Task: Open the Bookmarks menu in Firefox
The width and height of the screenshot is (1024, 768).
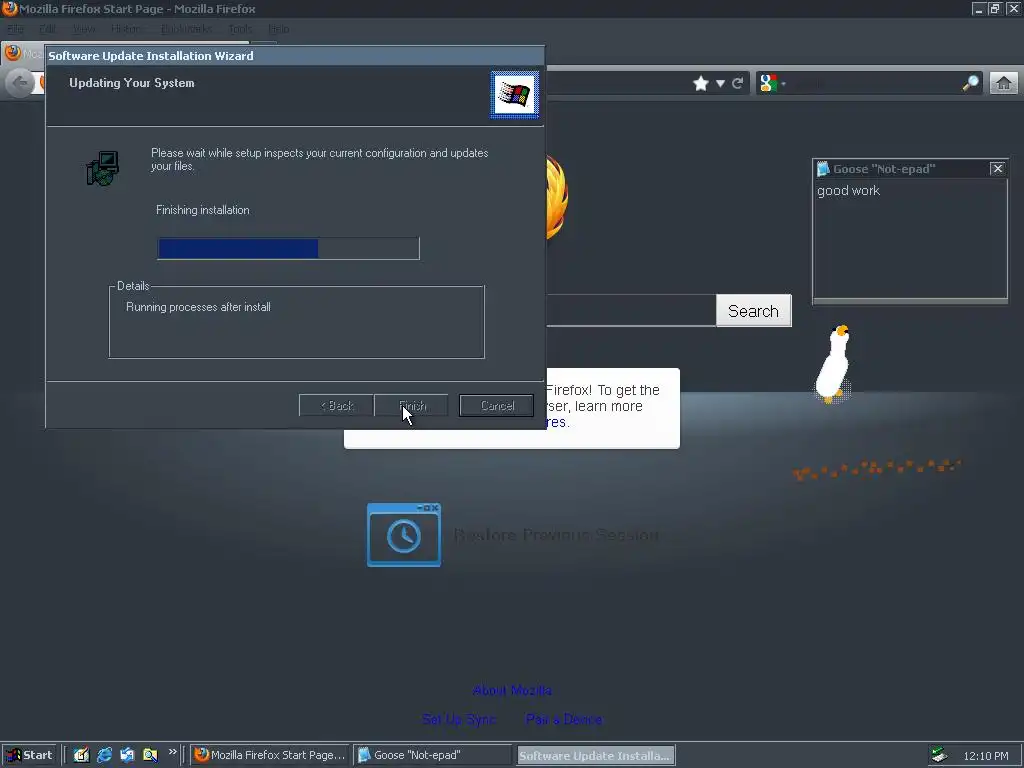Action: (186, 29)
